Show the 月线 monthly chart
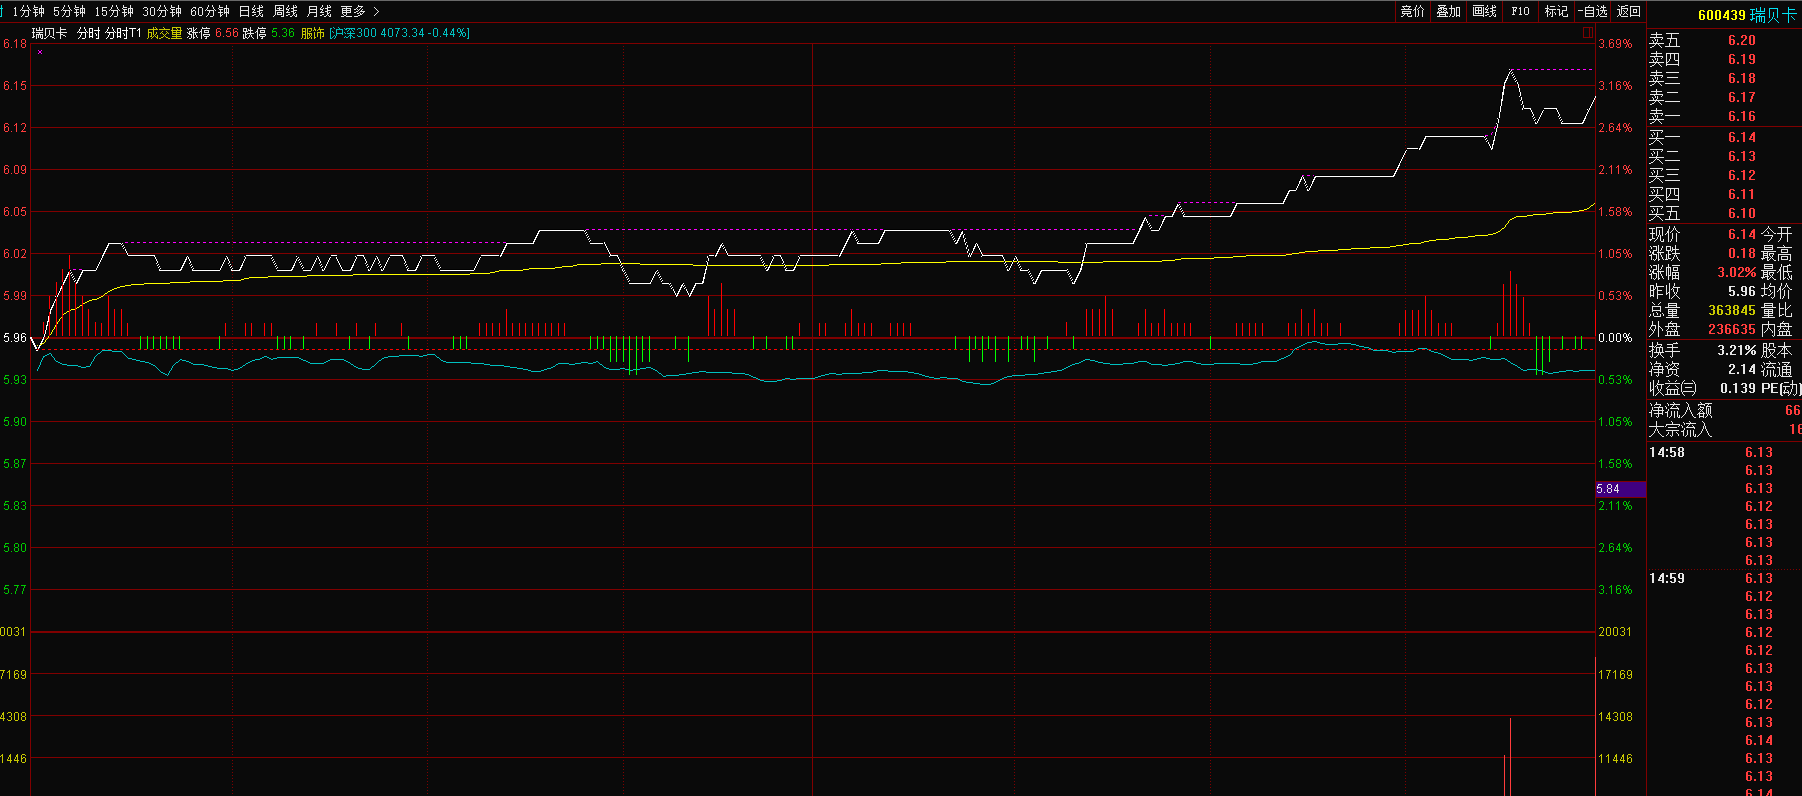Image resolution: width=1802 pixels, height=796 pixels. [x=319, y=11]
